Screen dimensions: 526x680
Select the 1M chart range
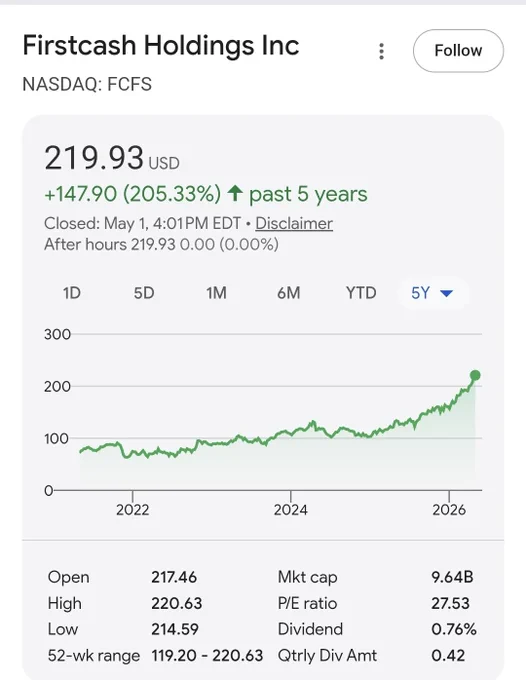coord(216,293)
